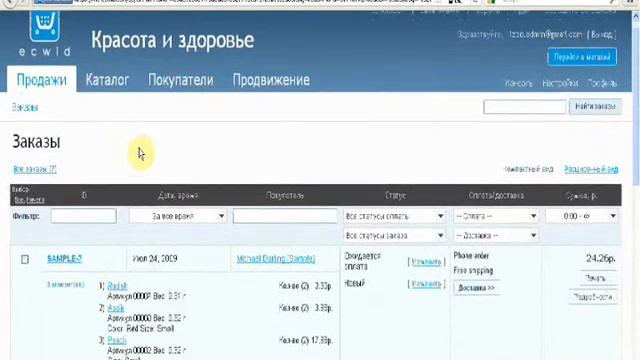
Task: Click the Все заказы (7) link
Action: (35, 169)
